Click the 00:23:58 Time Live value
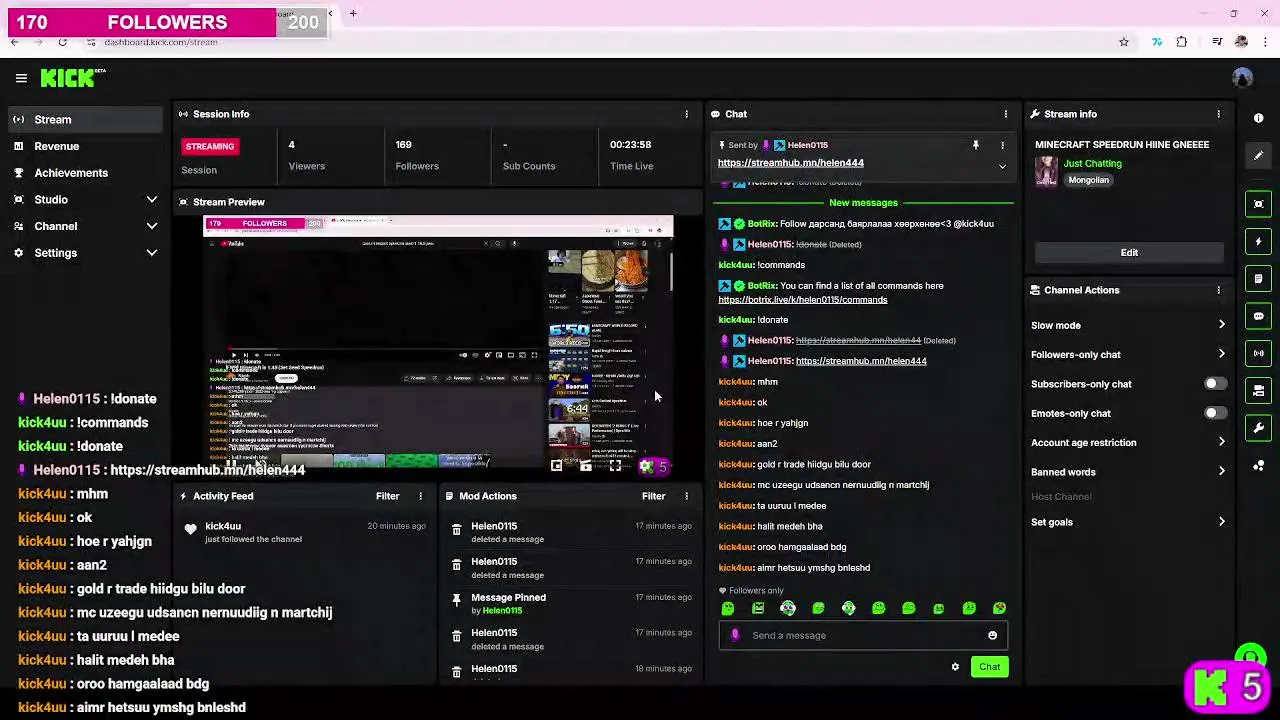 [630, 145]
